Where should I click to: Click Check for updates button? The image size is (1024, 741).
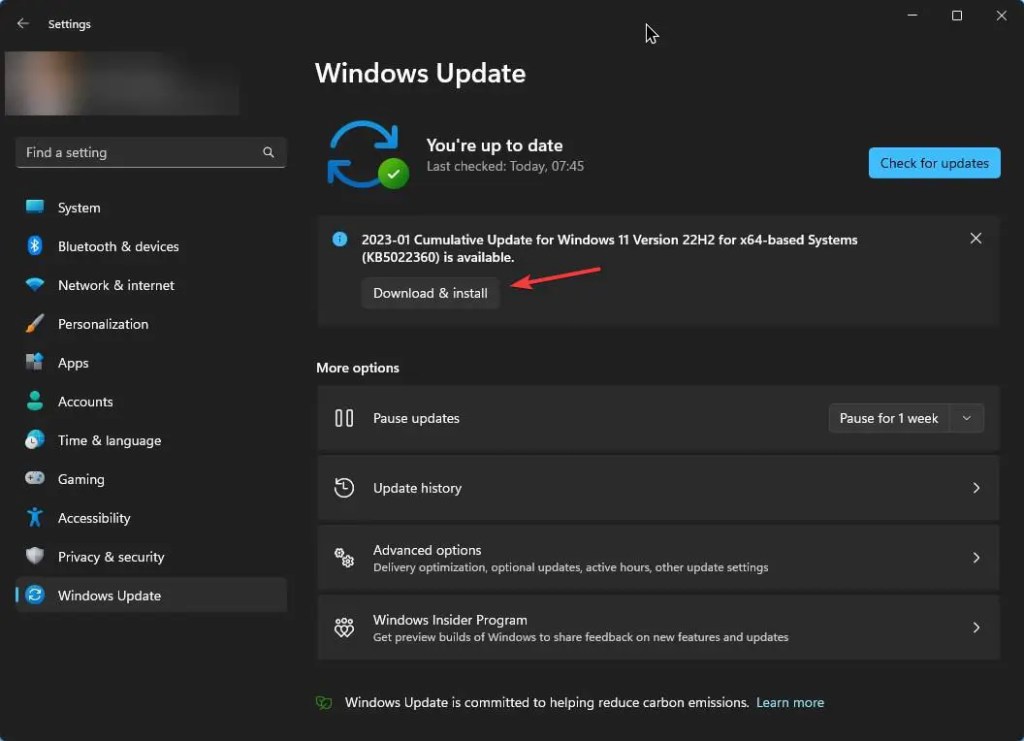click(x=934, y=163)
